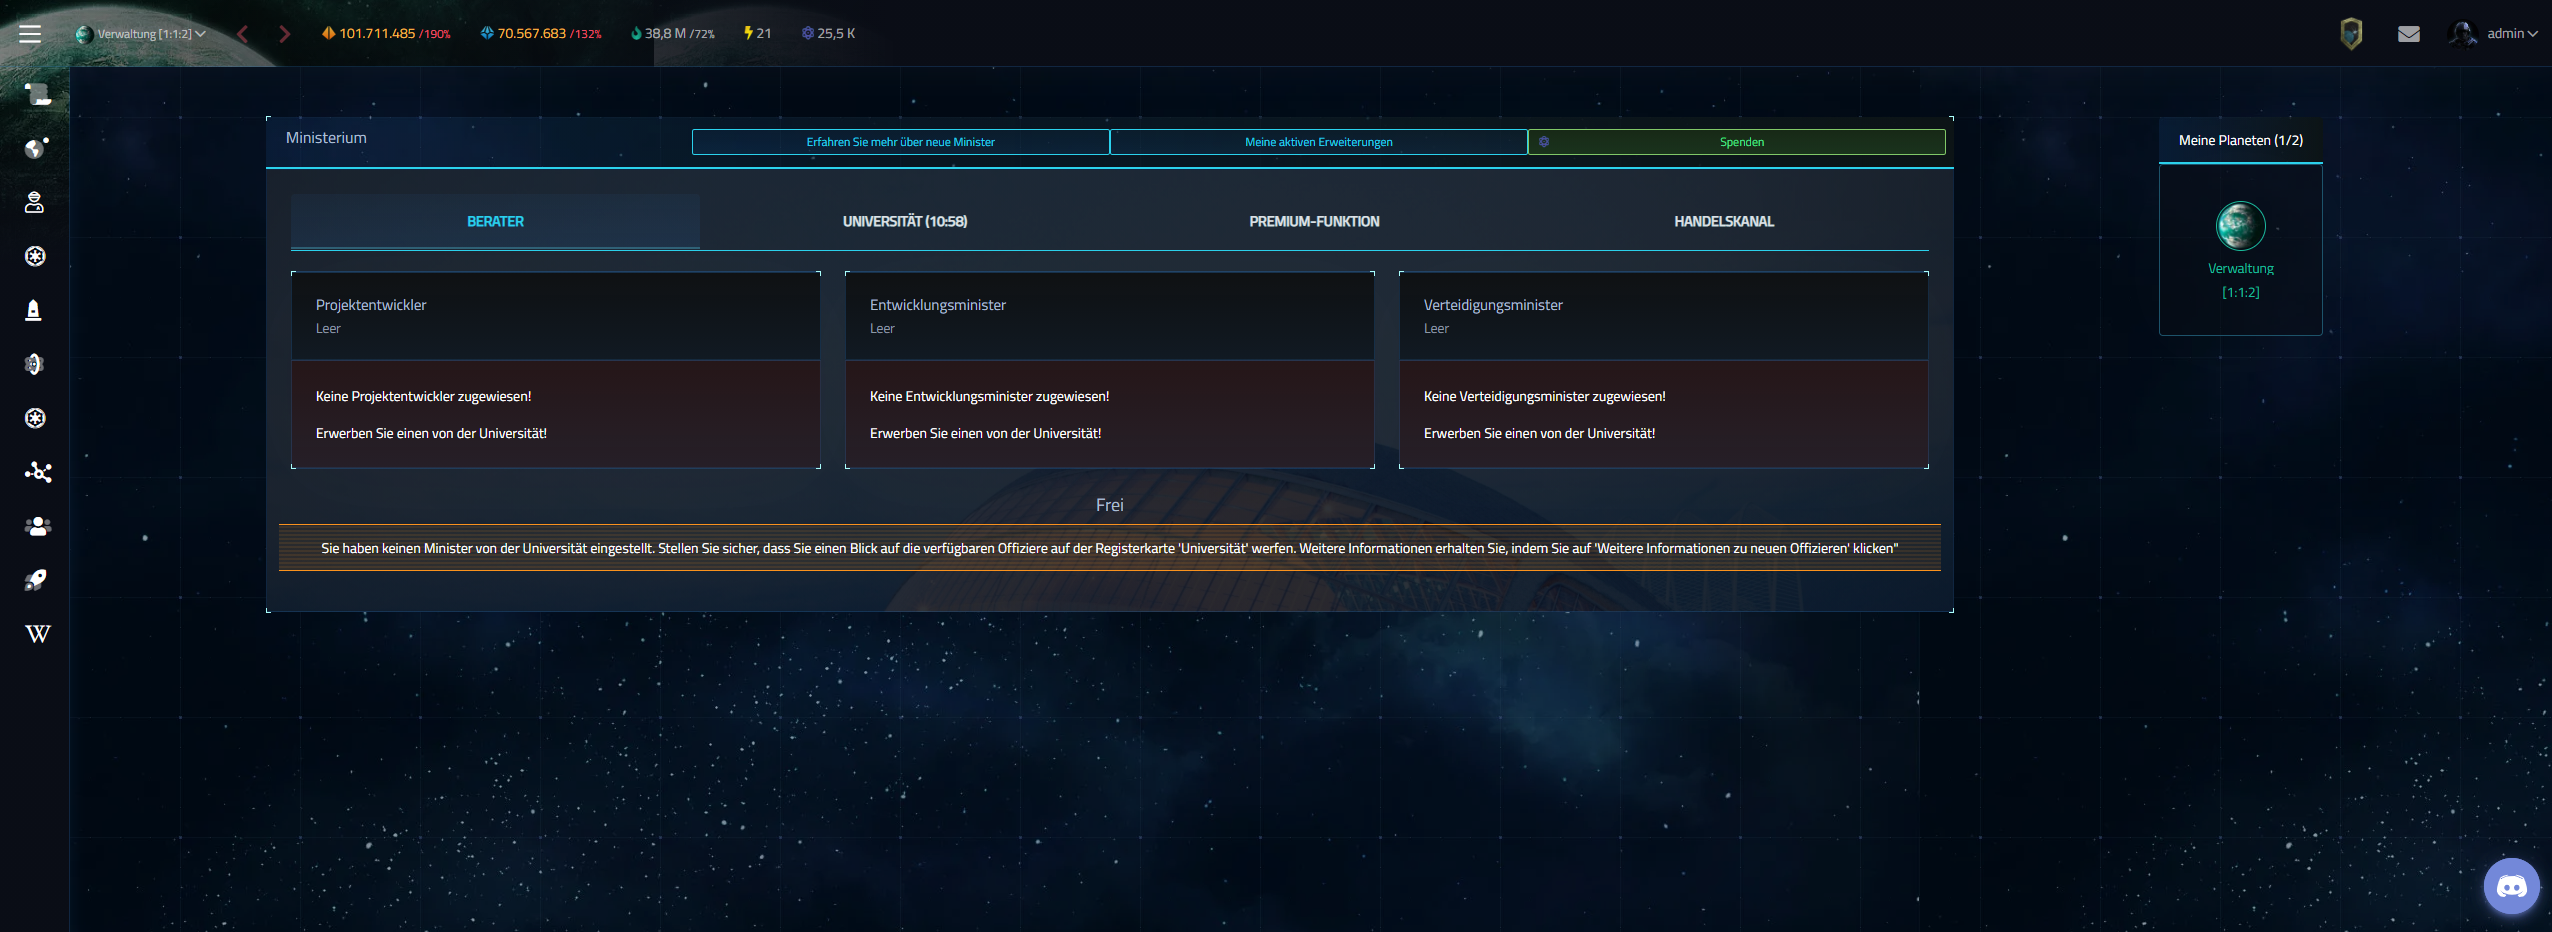Select the Verwaltung planet thumbnail

pyautogui.click(x=2240, y=226)
